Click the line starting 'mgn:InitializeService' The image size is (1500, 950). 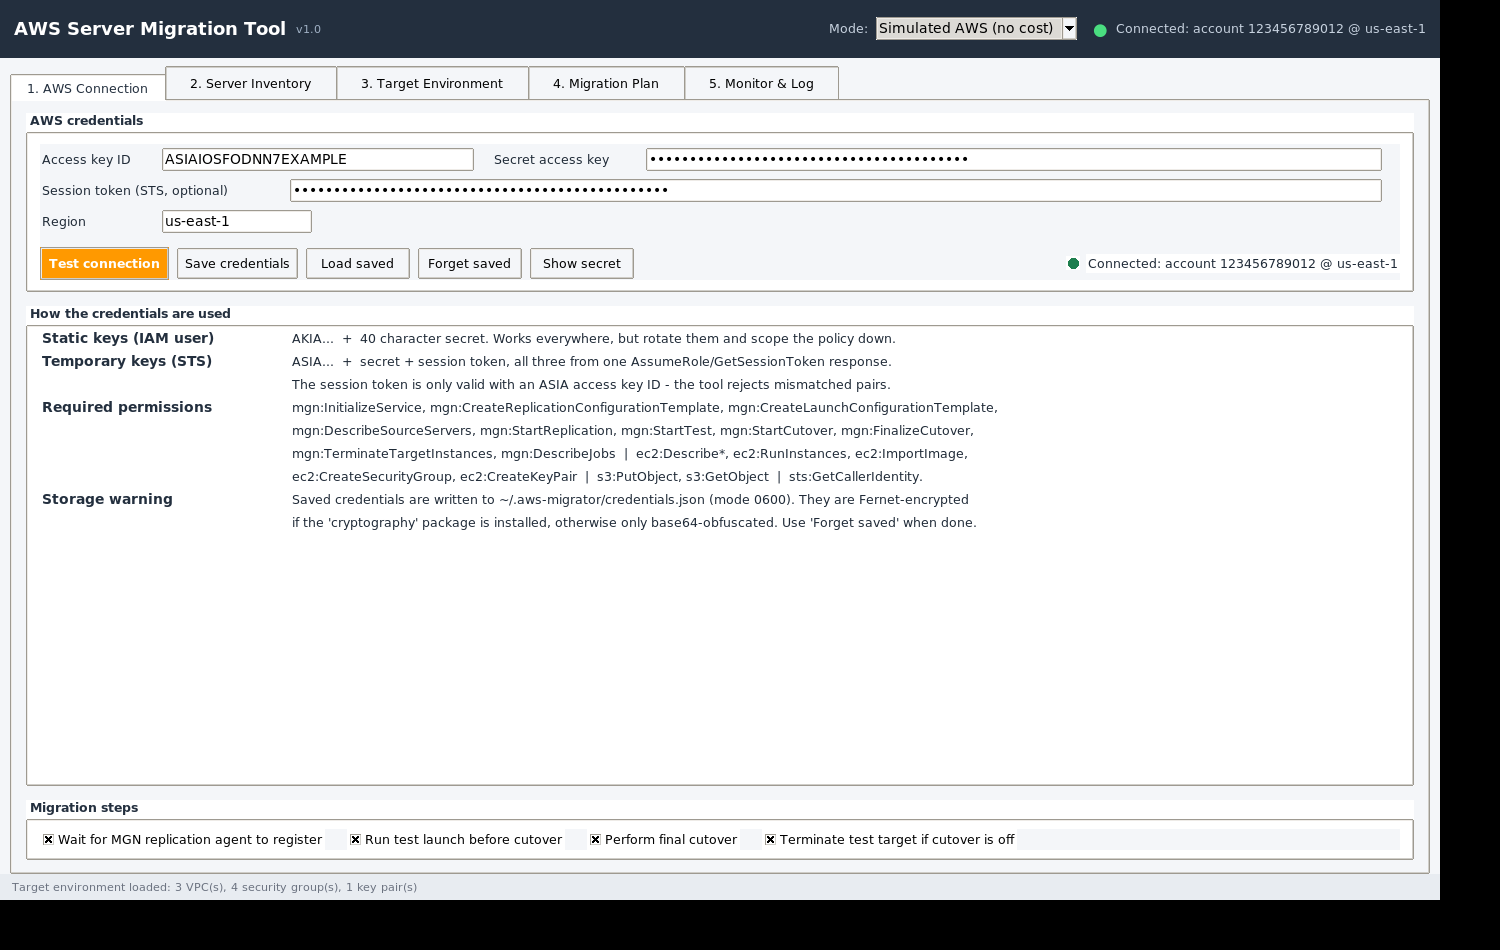coord(645,408)
